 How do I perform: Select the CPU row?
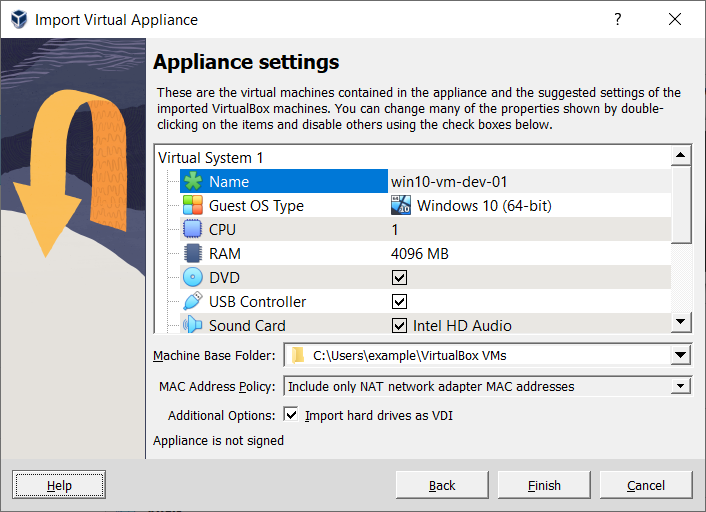click(x=425, y=229)
